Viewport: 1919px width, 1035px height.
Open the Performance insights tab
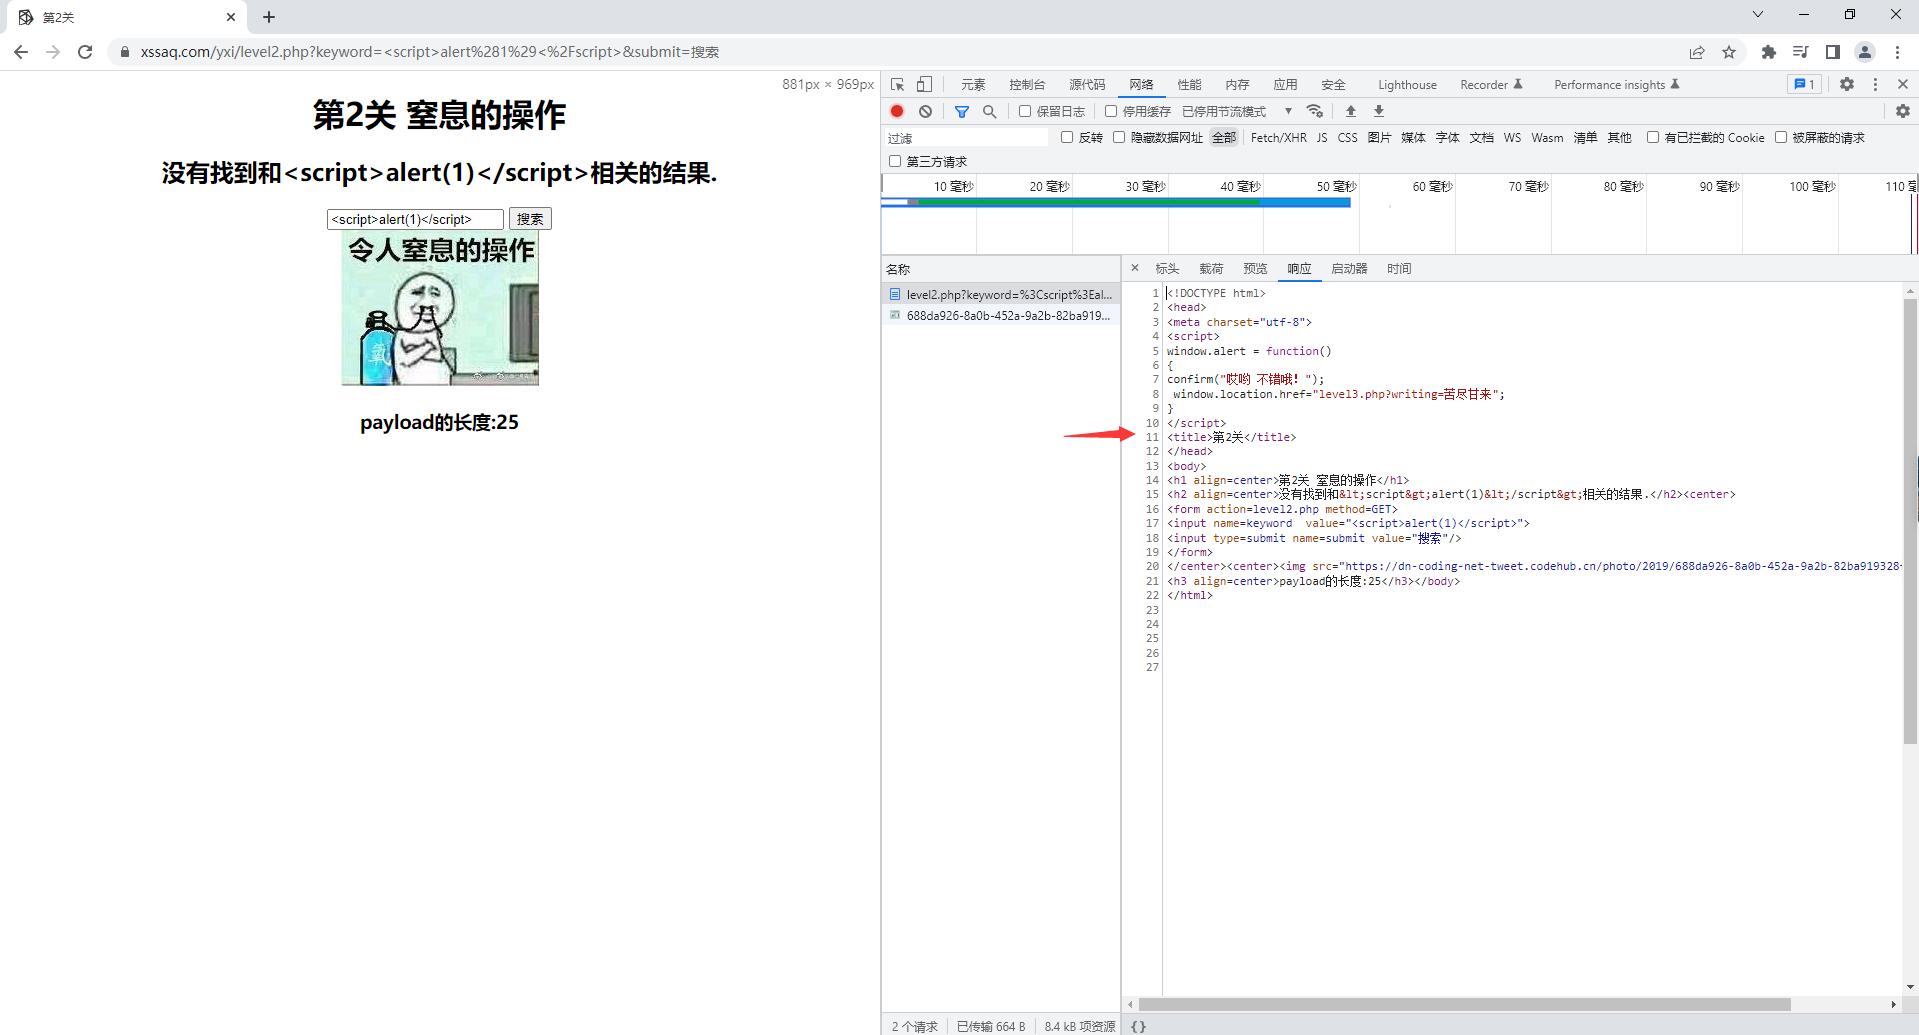1617,85
